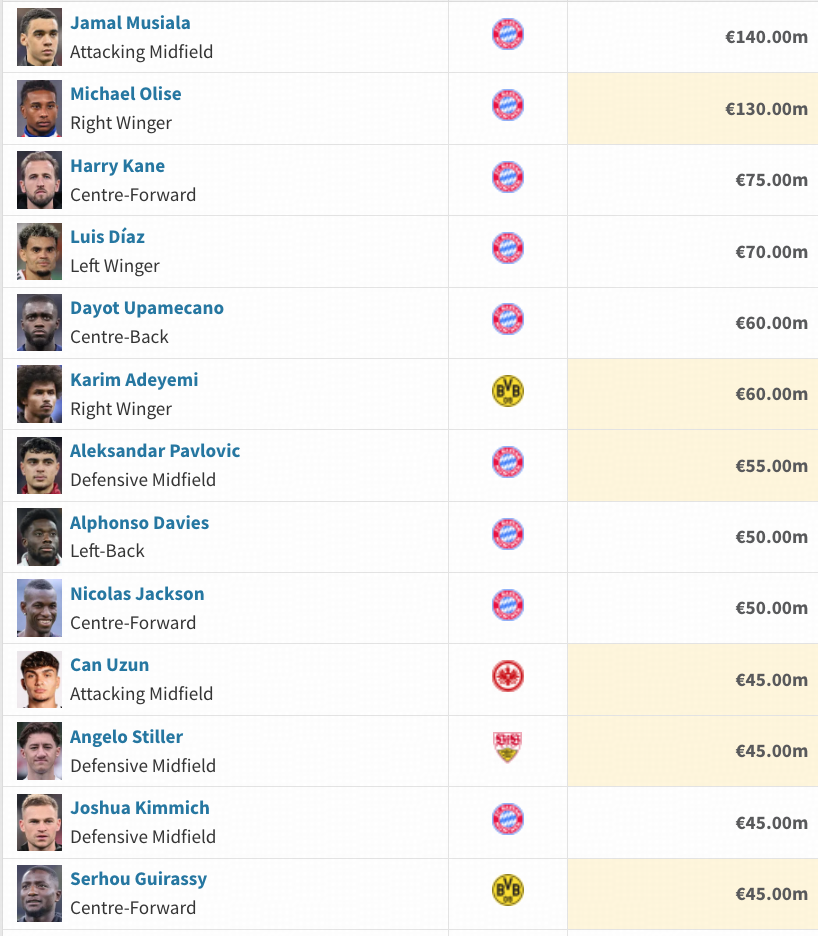Open Michael Olise's profile link
Screen dimensions: 818x936
point(126,94)
